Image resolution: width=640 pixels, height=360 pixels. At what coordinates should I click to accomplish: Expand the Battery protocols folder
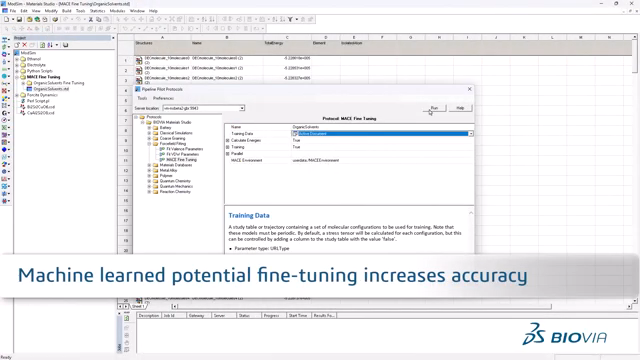pyautogui.click(x=149, y=128)
